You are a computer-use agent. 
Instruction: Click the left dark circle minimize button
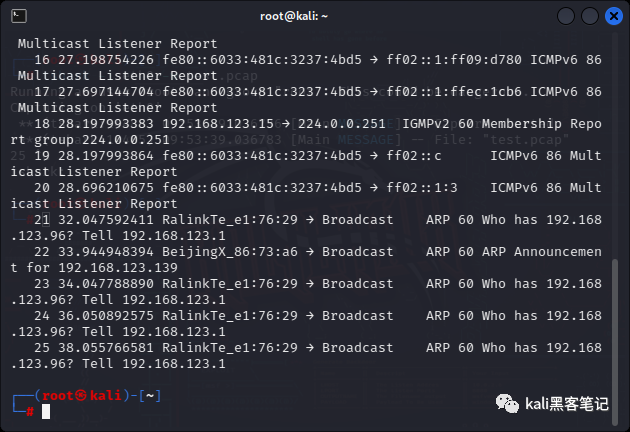pos(565,16)
